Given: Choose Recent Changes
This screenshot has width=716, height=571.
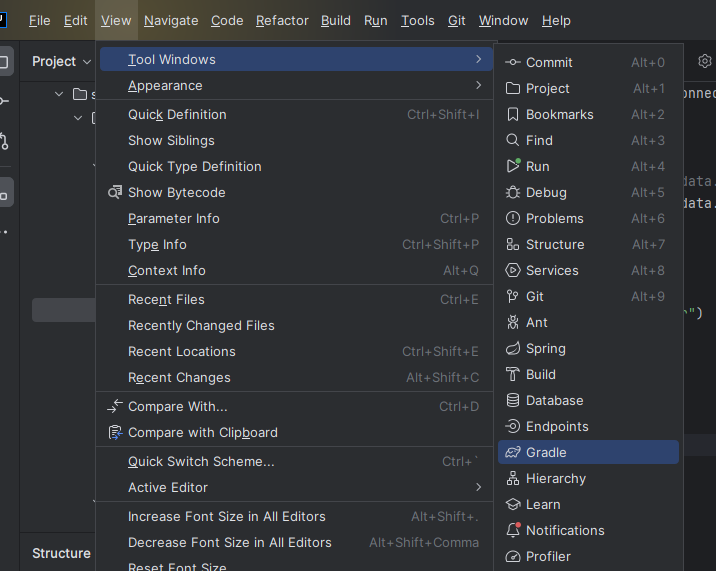Looking at the screenshot, I should (x=296, y=378).
